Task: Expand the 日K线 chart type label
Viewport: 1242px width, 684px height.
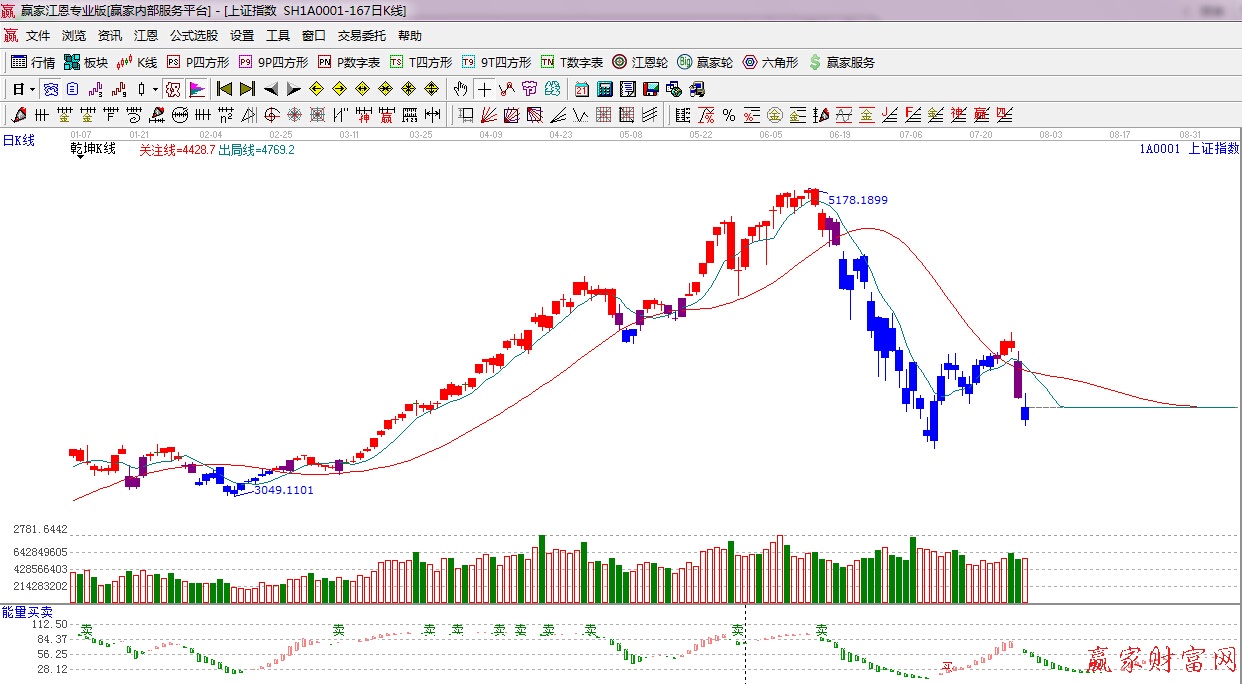Action: [18, 141]
